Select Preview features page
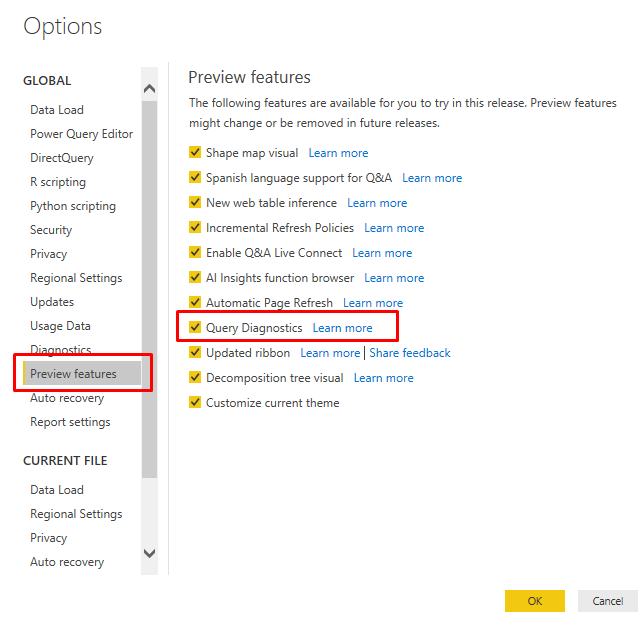 click(x=83, y=373)
